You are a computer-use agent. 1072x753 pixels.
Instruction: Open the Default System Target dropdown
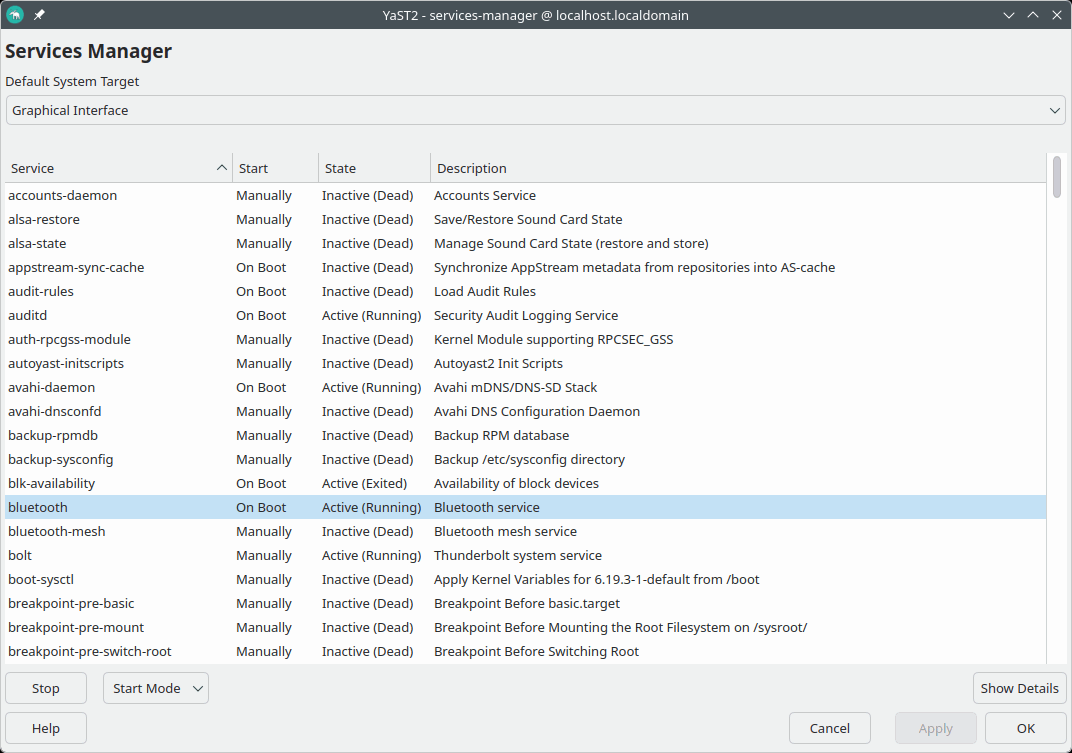pos(535,110)
